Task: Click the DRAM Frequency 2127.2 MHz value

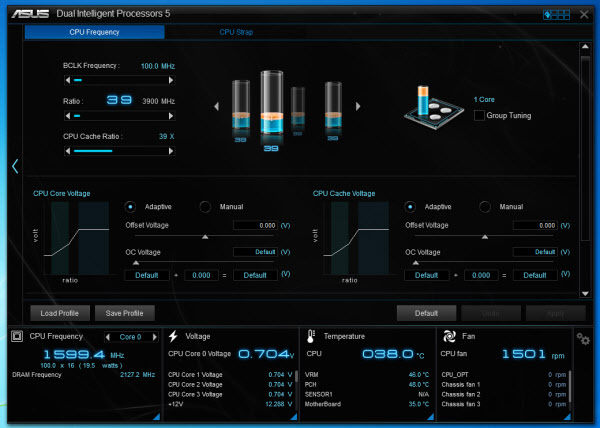Action: pyautogui.click(x=137, y=375)
